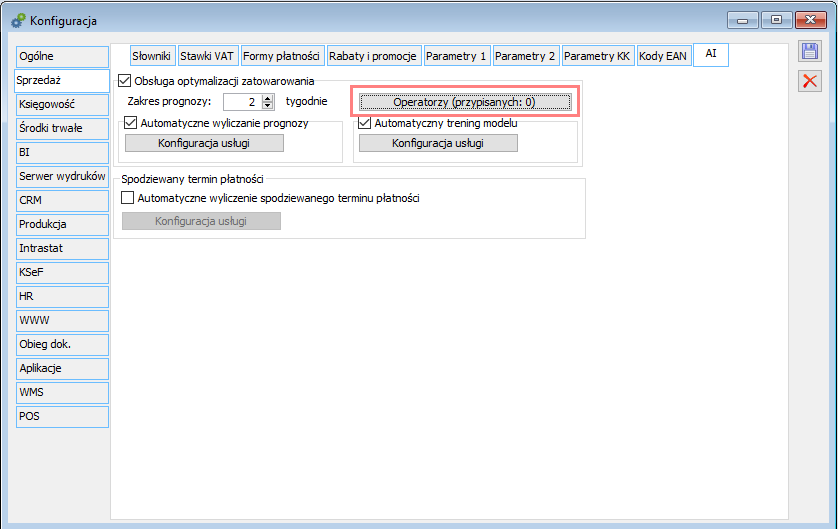
Task: Open the Księgowość section
Action: pos(63,105)
